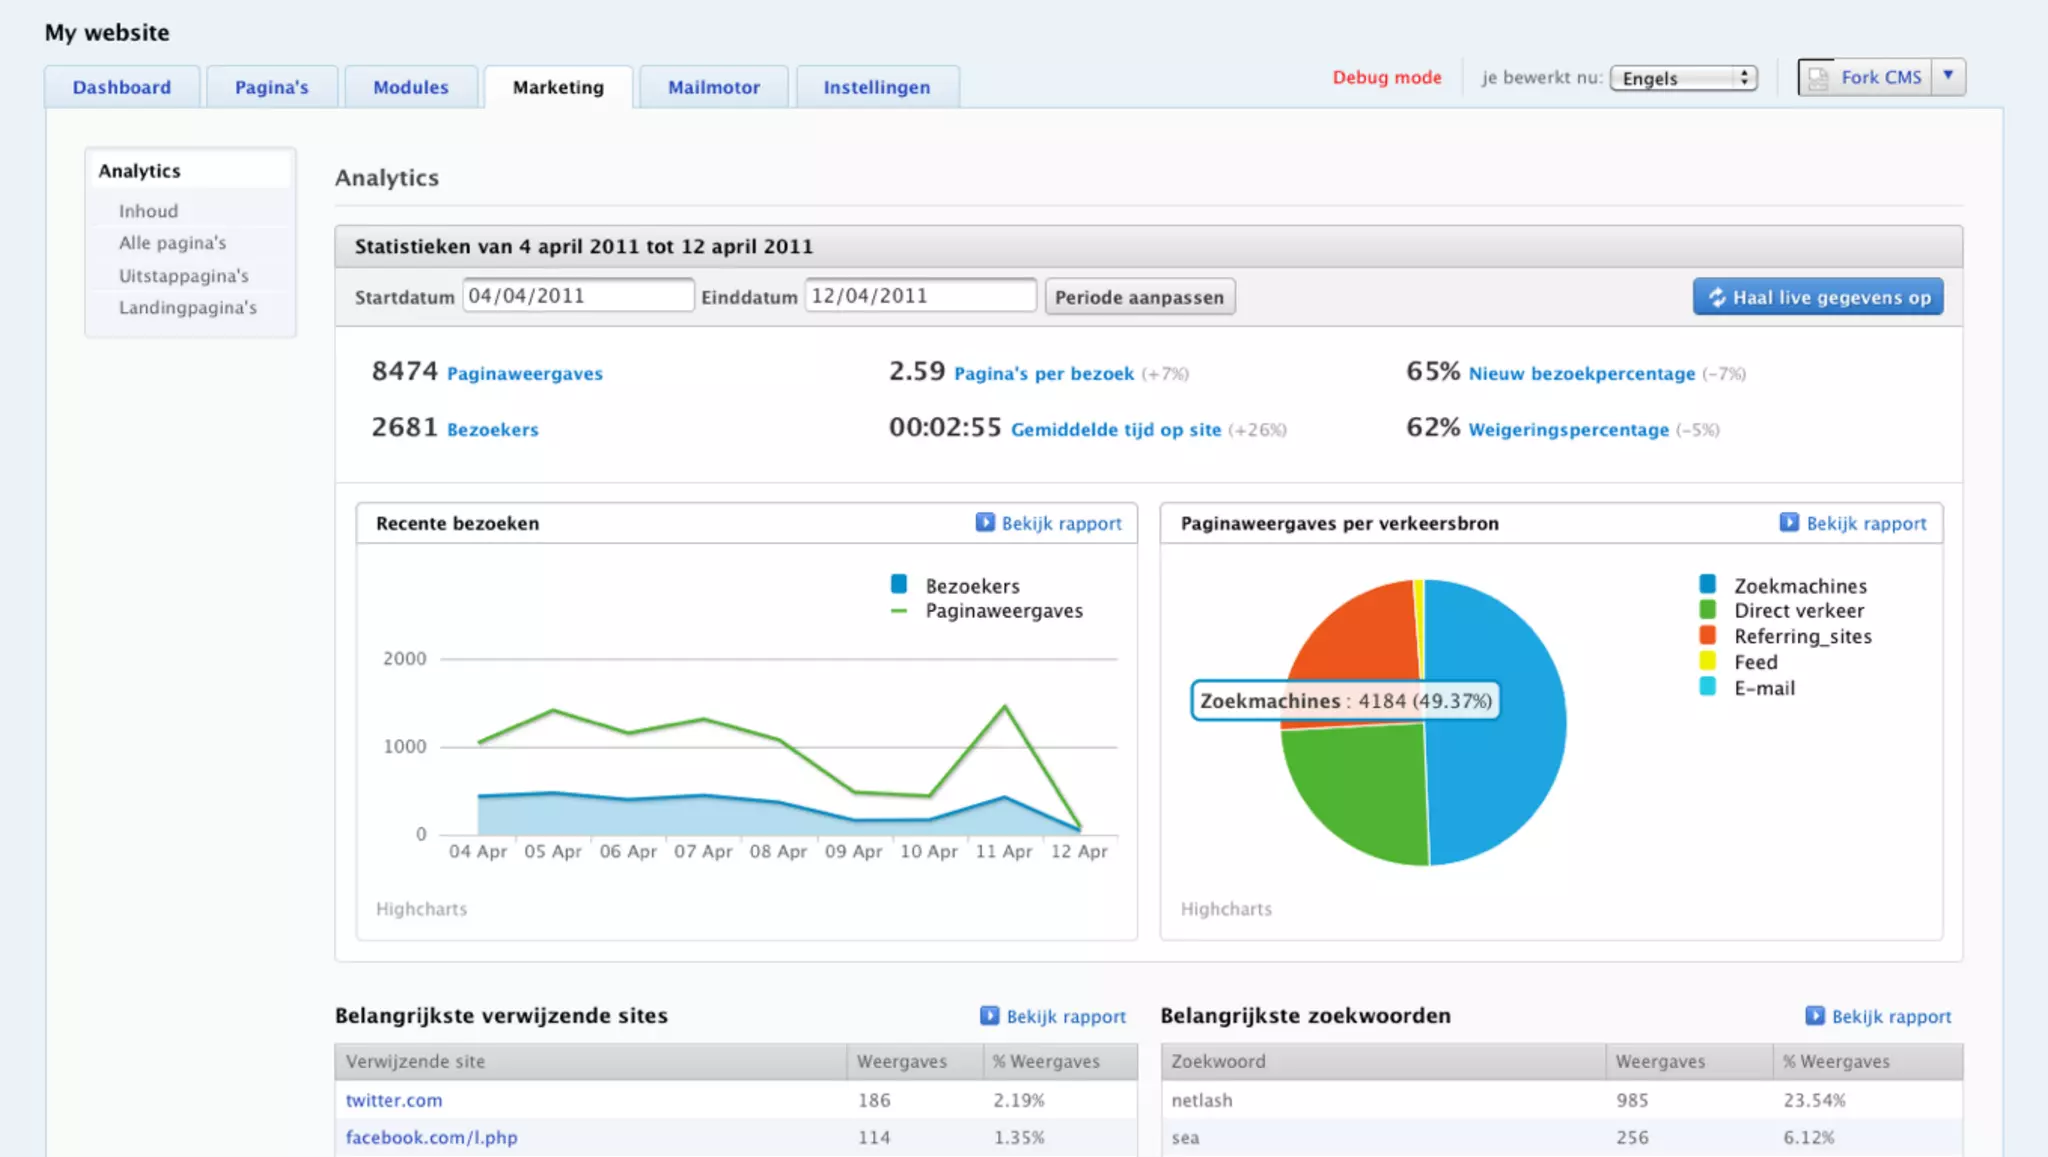This screenshot has width=2048, height=1157.
Task: Open Landingpagina's in the sidebar
Action: click(187, 307)
